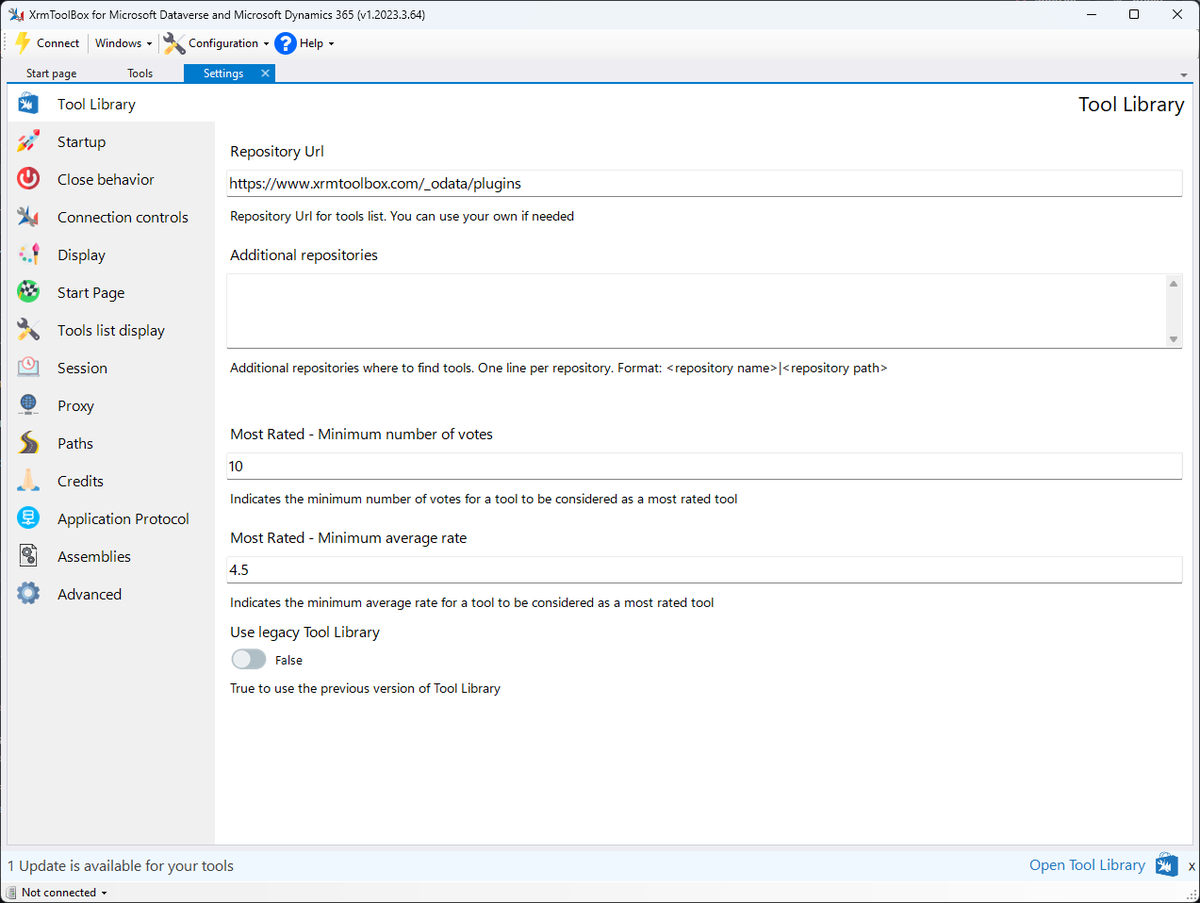Click the Additional repositories scrollbar down arrow
The height and width of the screenshot is (903, 1200).
coord(1174,339)
